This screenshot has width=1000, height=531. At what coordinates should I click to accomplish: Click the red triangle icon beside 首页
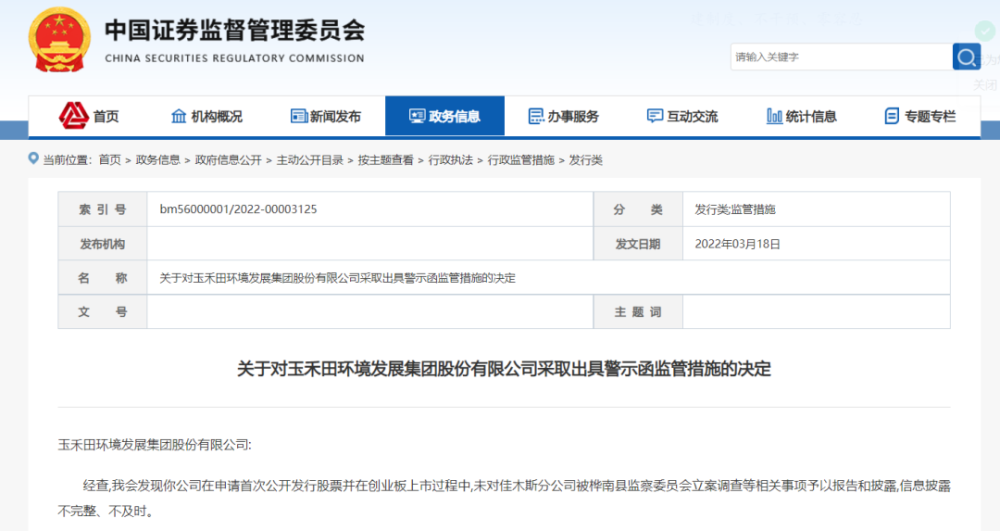tap(73, 115)
